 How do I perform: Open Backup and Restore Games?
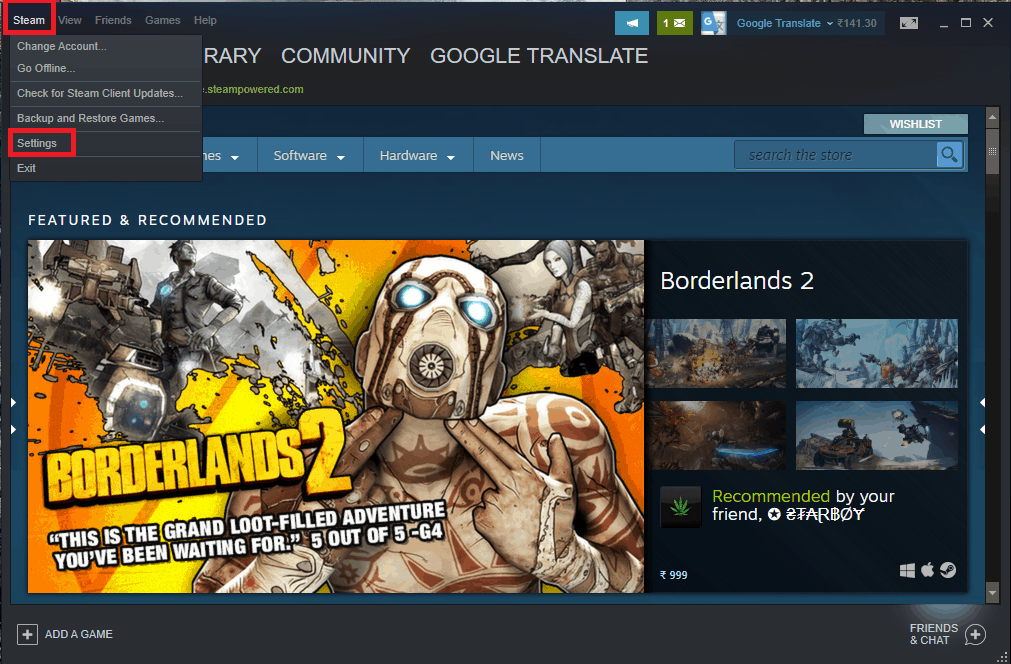[90, 119]
